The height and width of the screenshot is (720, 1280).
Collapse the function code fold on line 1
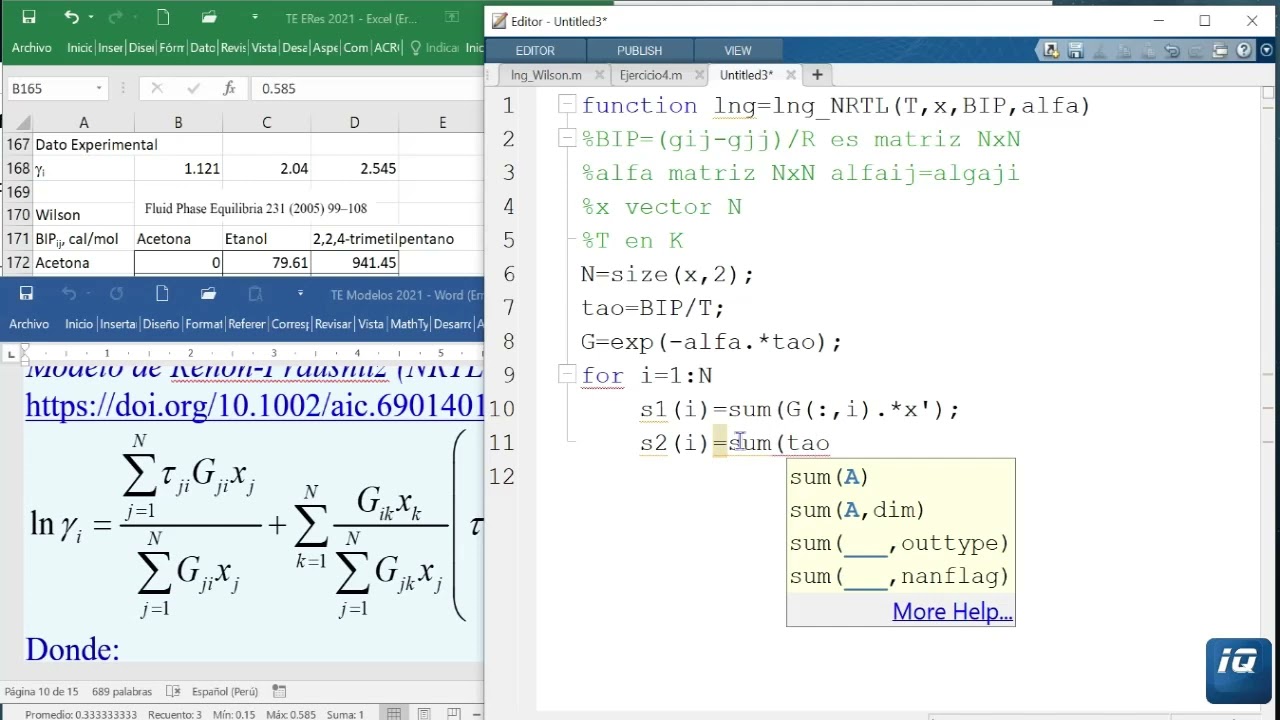[x=567, y=104]
